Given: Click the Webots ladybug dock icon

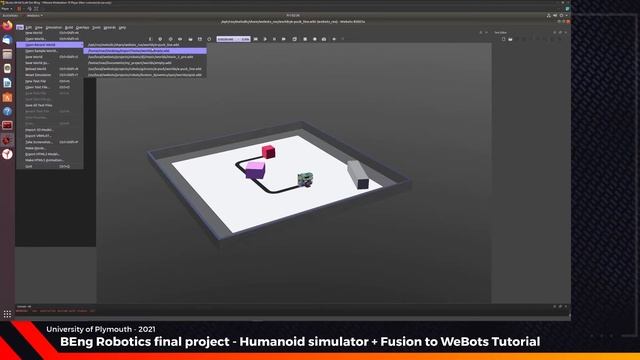Looking at the screenshot, I should click(7, 140).
